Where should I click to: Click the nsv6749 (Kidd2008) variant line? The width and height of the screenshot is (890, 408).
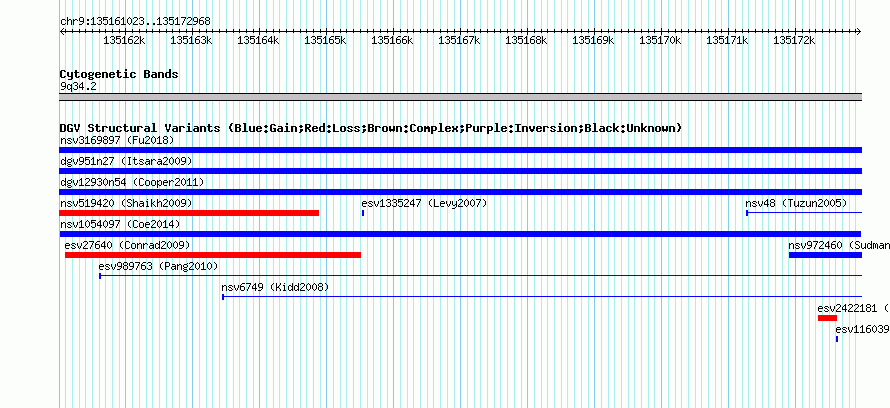pyautogui.click(x=542, y=297)
